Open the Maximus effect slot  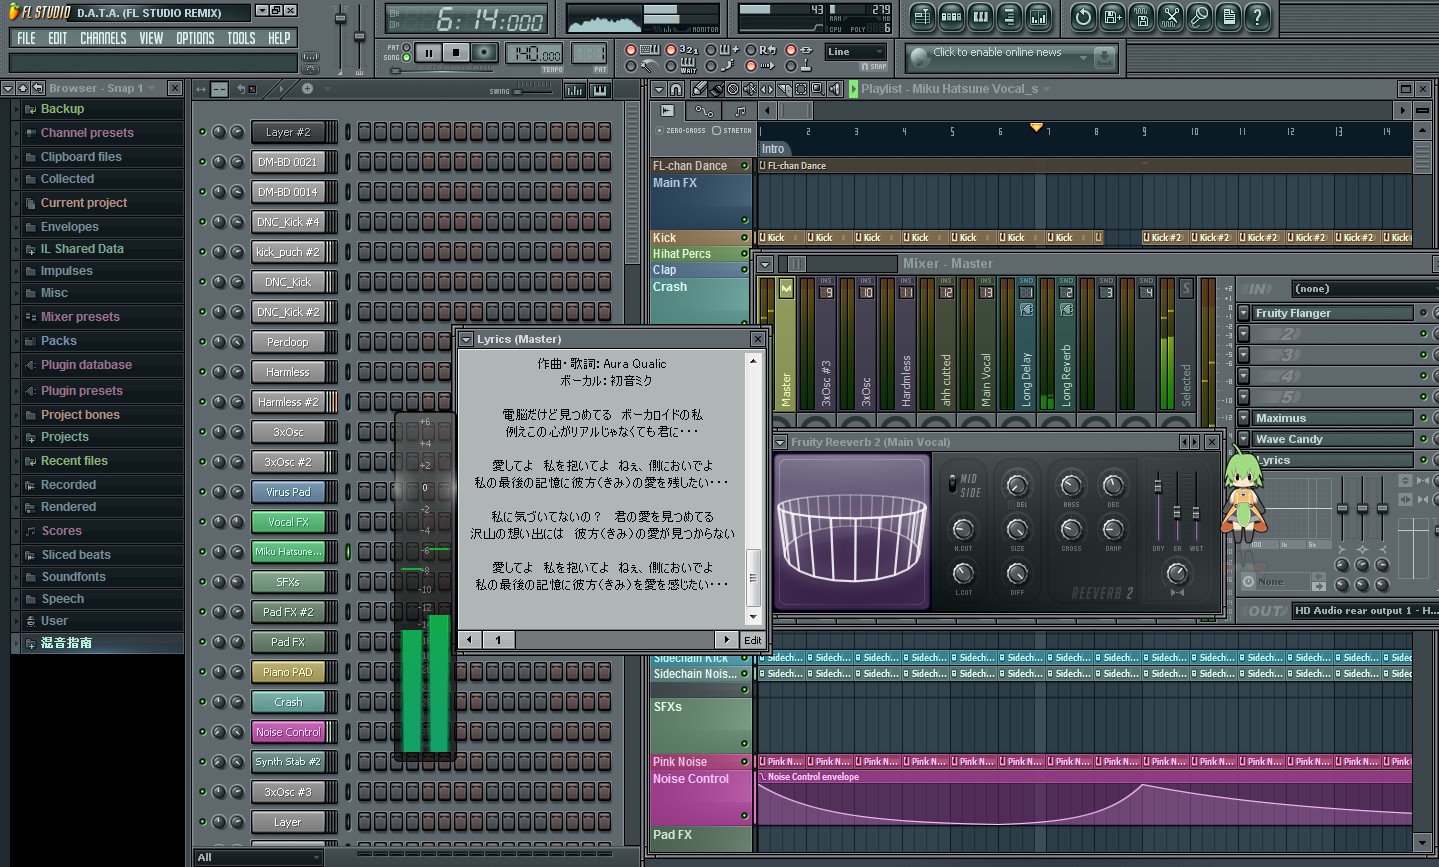tap(1333, 418)
